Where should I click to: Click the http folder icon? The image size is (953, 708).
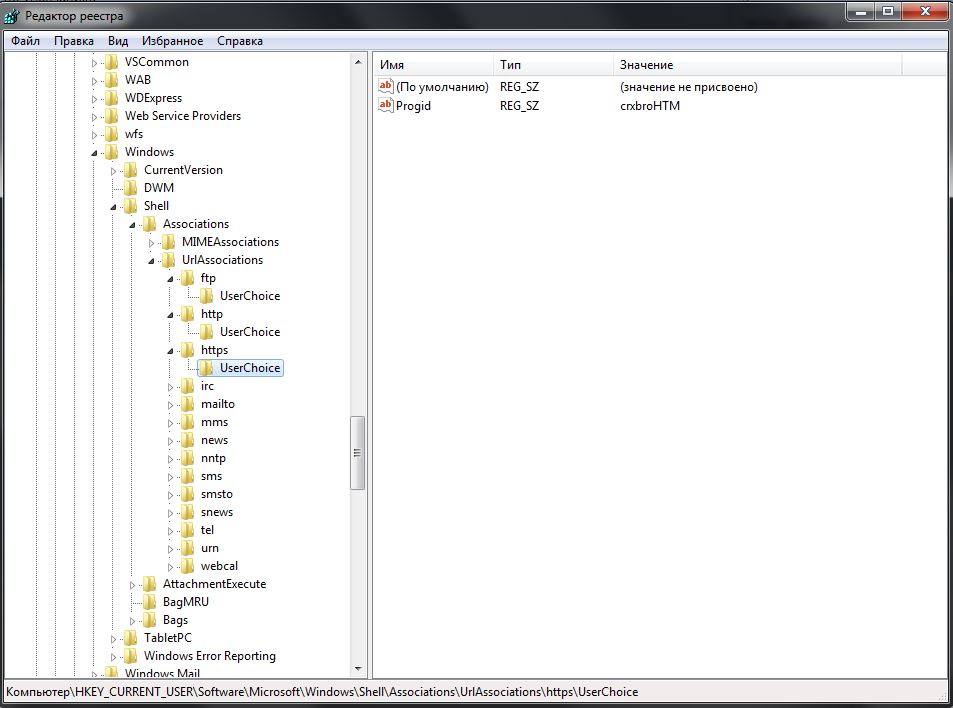click(188, 314)
